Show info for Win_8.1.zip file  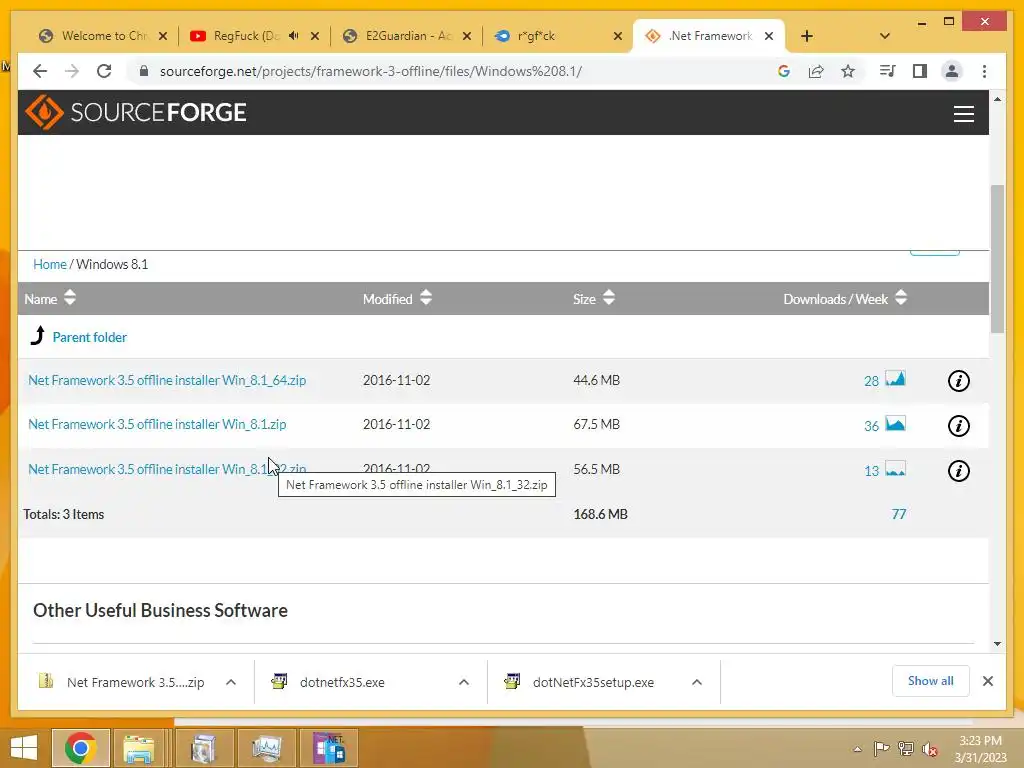coord(958,426)
